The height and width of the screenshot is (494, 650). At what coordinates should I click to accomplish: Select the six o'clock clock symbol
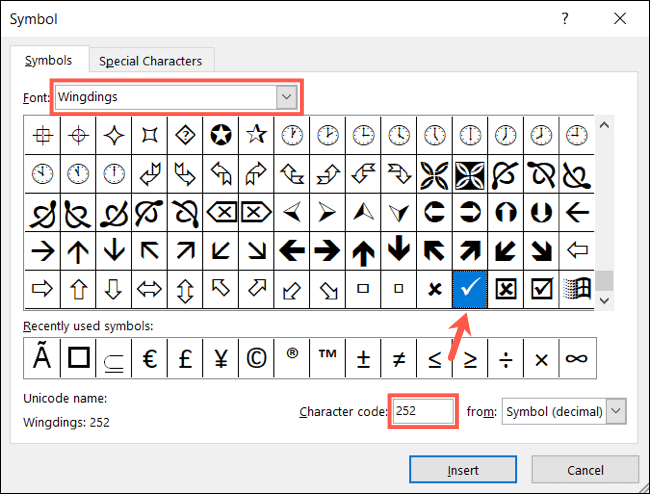click(470, 135)
